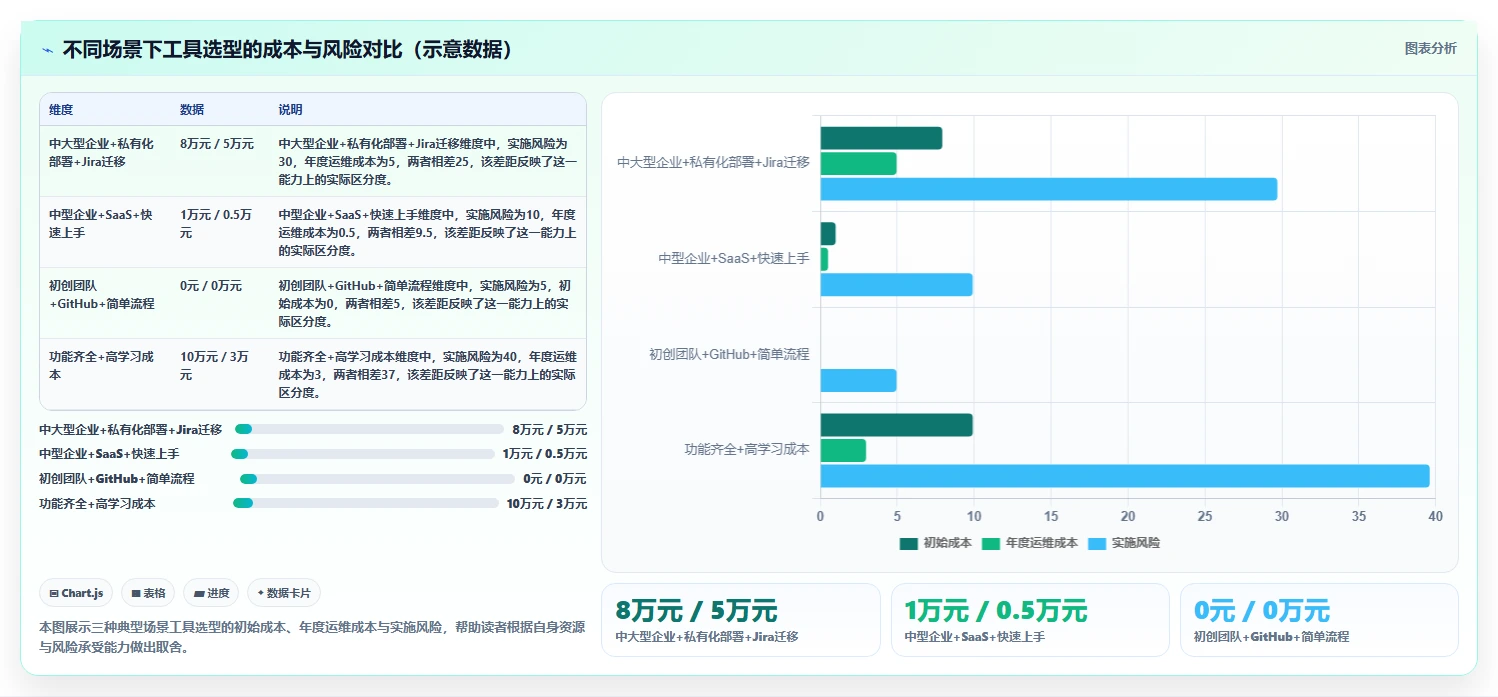1498x697 pixels.
Task: Click the 图表分析 label in header
Action: (x=1430, y=48)
